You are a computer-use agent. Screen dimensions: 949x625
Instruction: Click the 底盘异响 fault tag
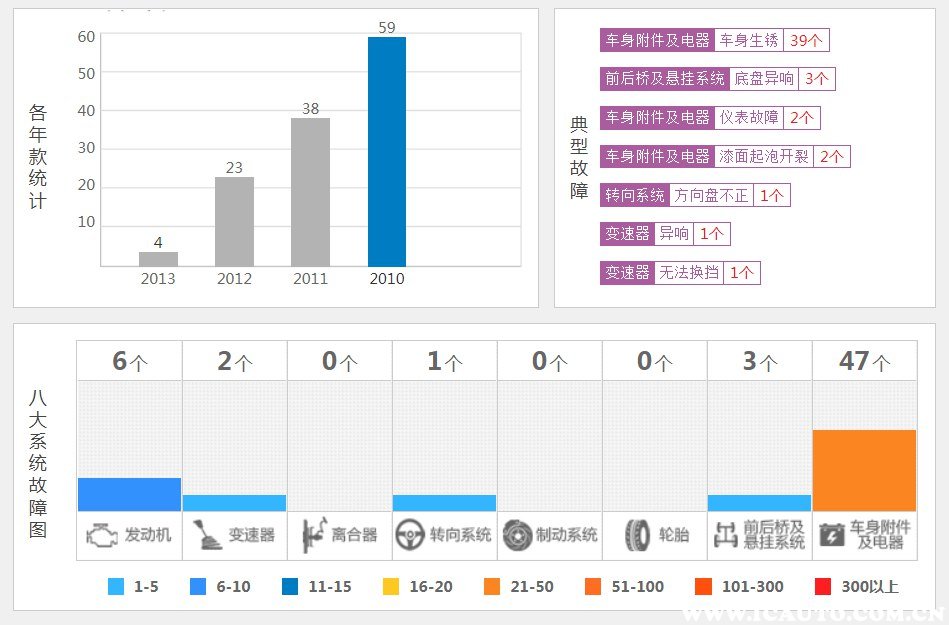[764, 78]
